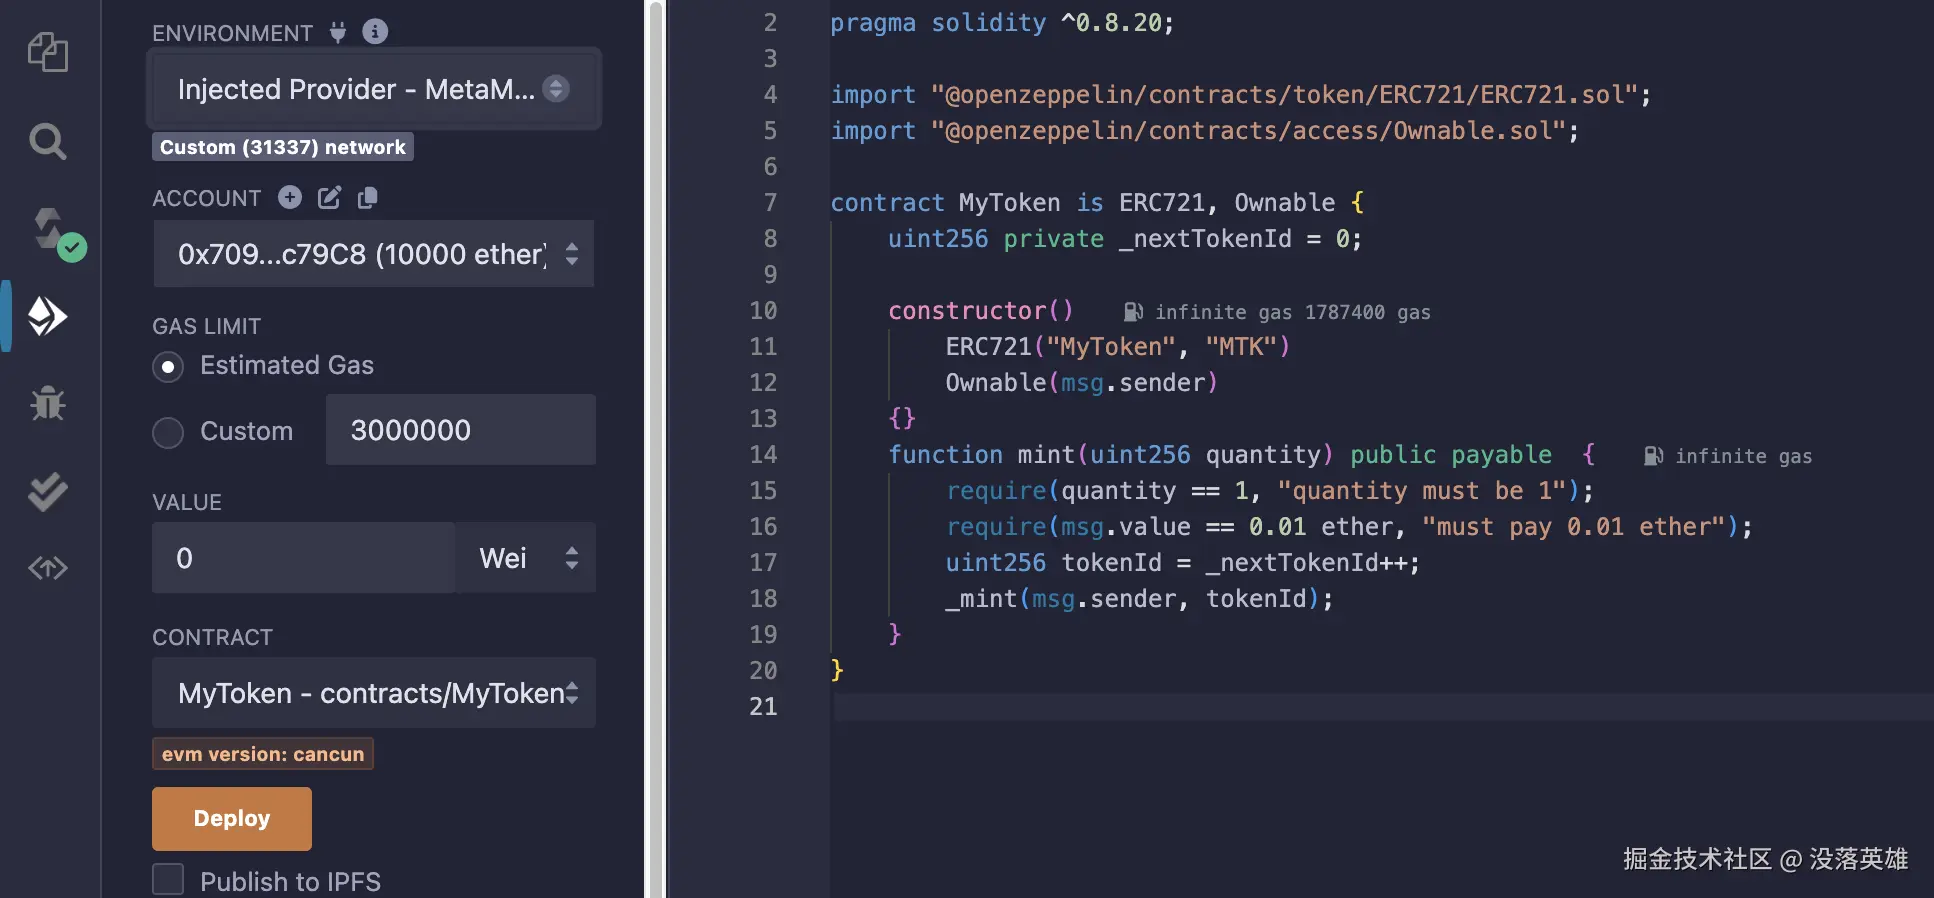
Task: Click the constructor() keyword in code
Action: tap(981, 311)
